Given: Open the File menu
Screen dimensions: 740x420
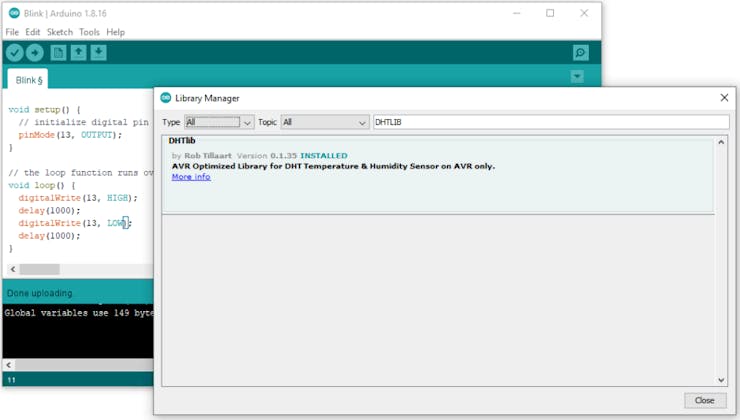Looking at the screenshot, I should point(12,32).
